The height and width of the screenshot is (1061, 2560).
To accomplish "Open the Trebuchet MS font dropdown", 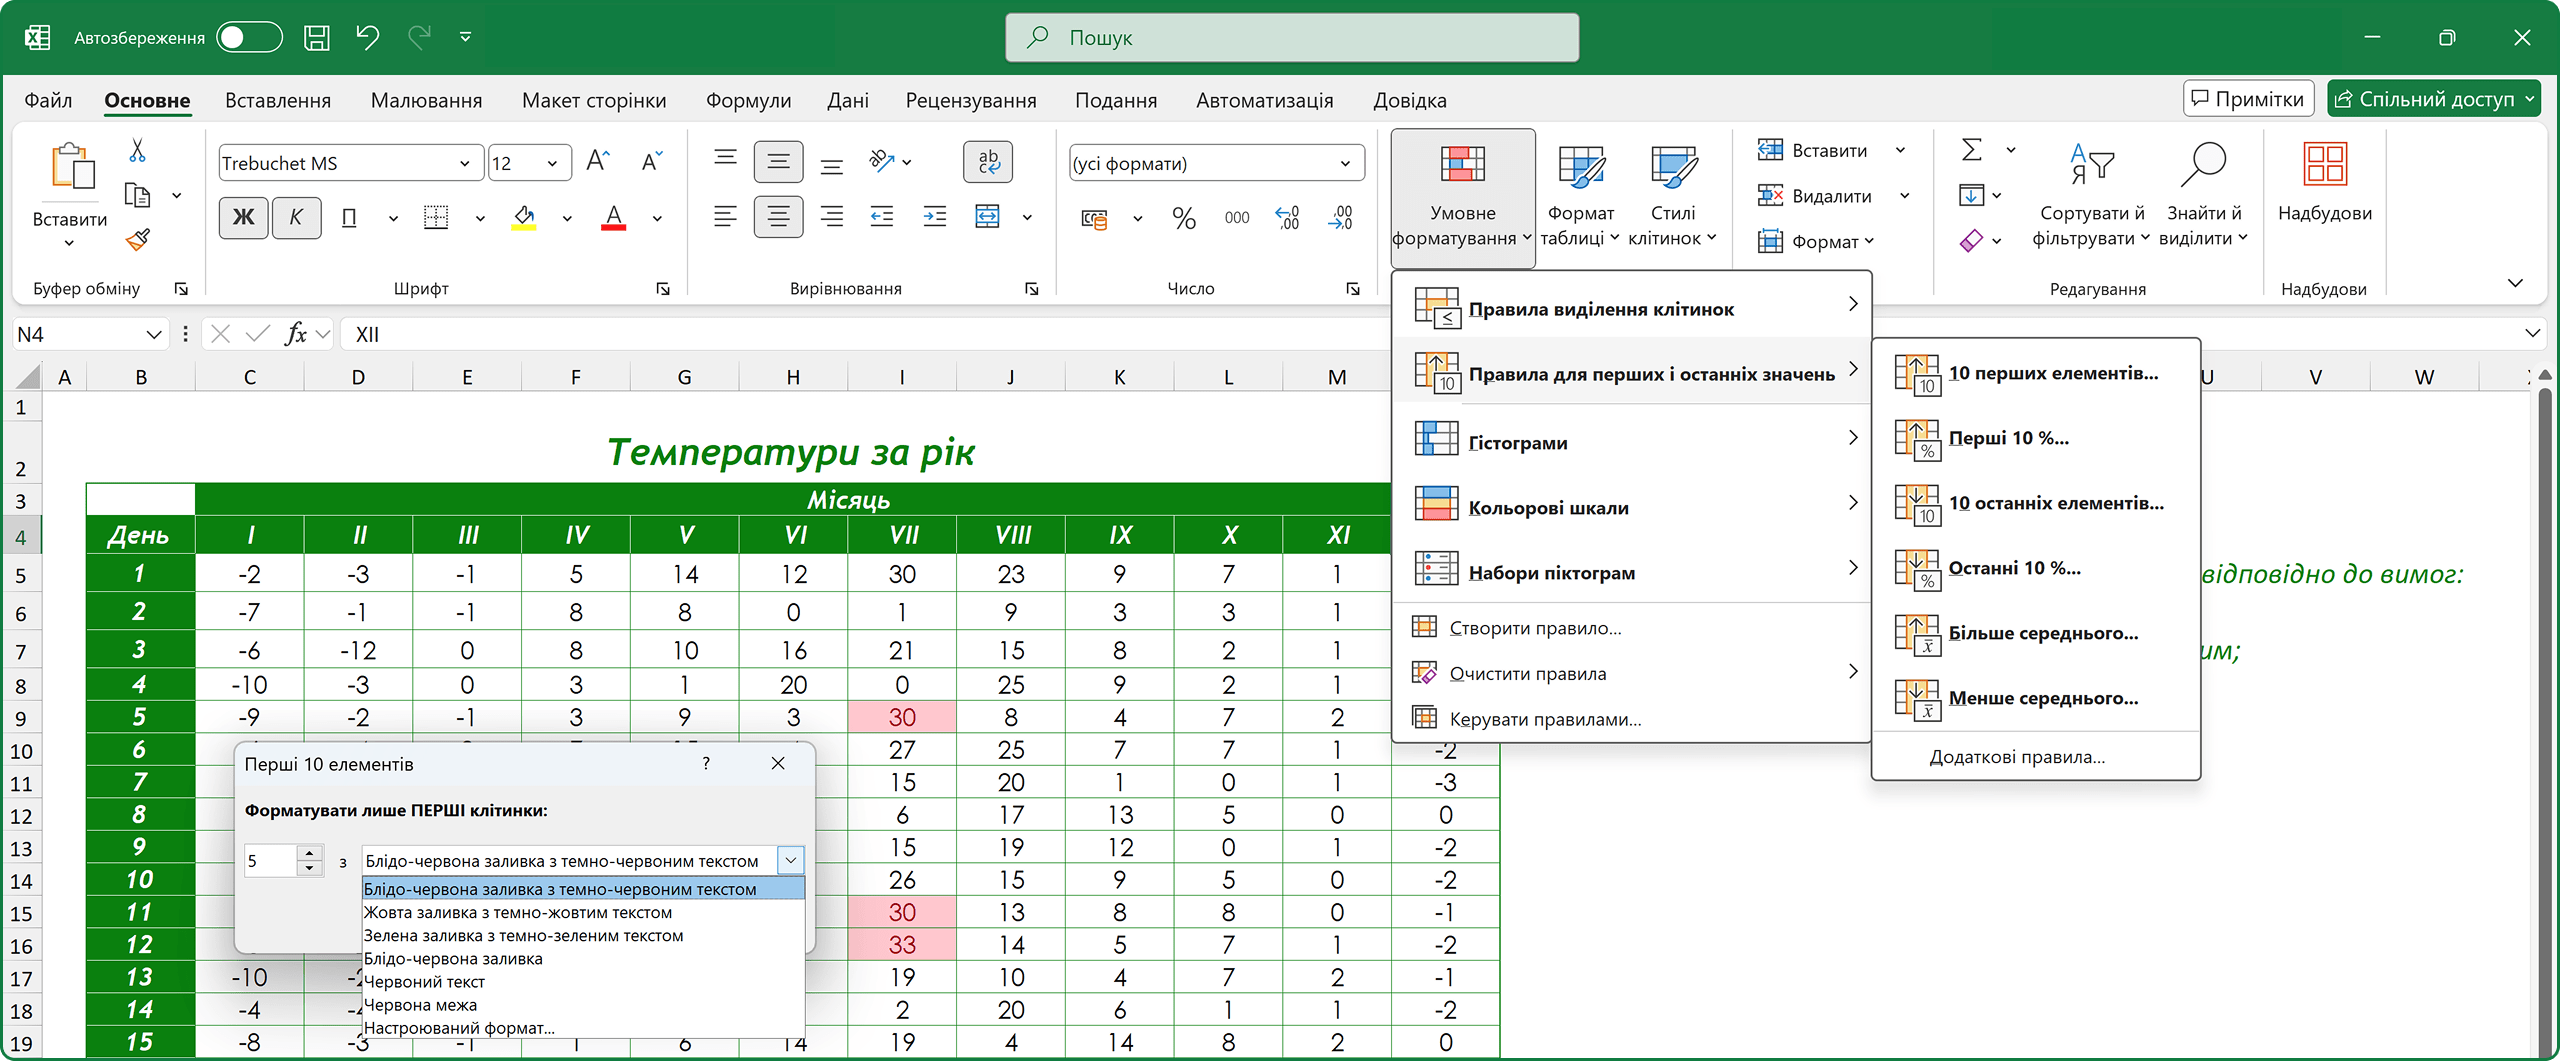I will 464,163.
